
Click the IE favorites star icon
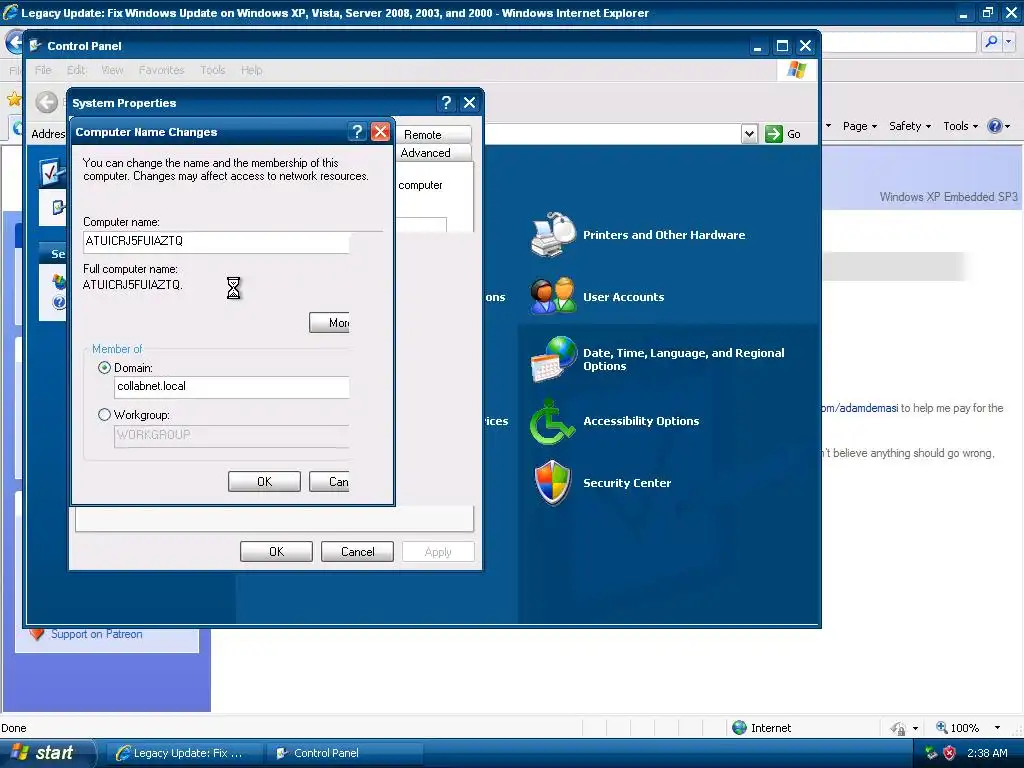tap(14, 99)
